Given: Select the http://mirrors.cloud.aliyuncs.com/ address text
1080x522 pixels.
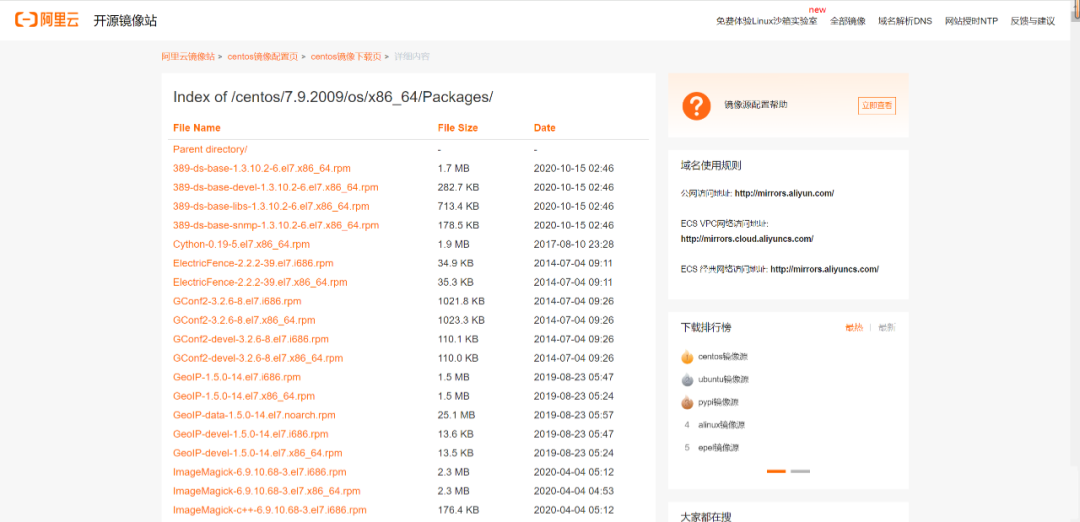Looking at the screenshot, I should point(747,239).
